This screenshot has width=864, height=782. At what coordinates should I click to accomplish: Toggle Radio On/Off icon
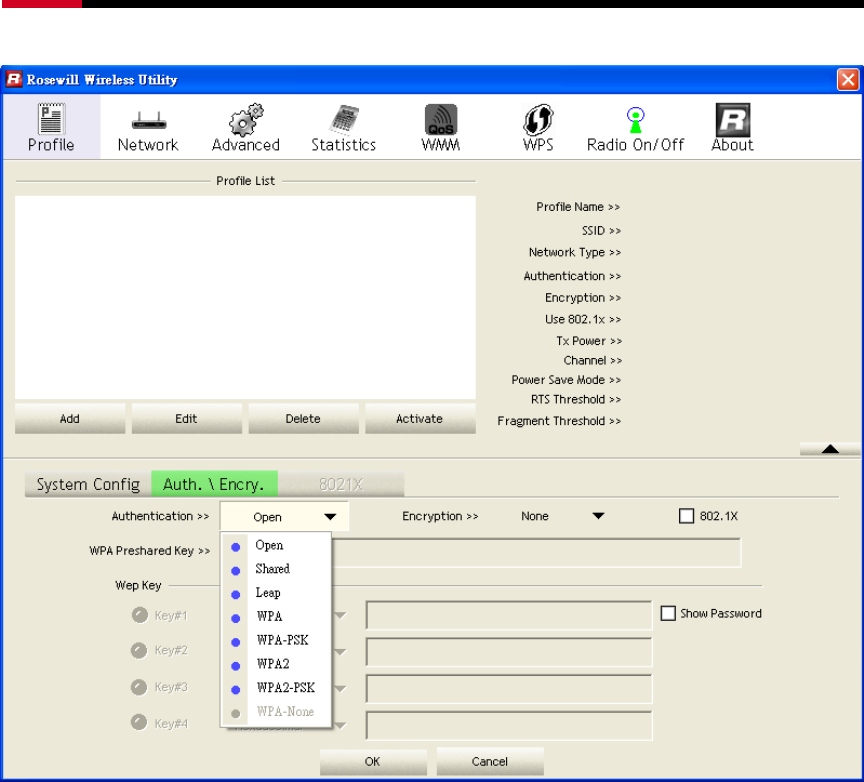(x=635, y=120)
